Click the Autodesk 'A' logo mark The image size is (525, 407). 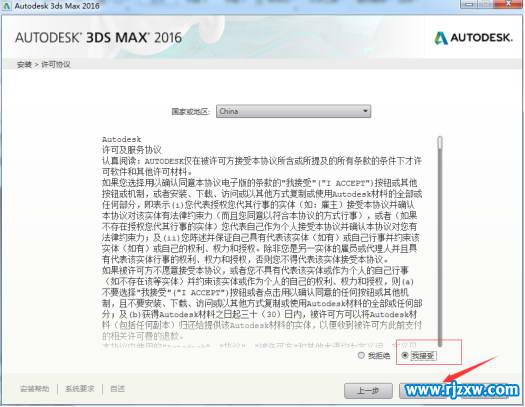click(441, 38)
